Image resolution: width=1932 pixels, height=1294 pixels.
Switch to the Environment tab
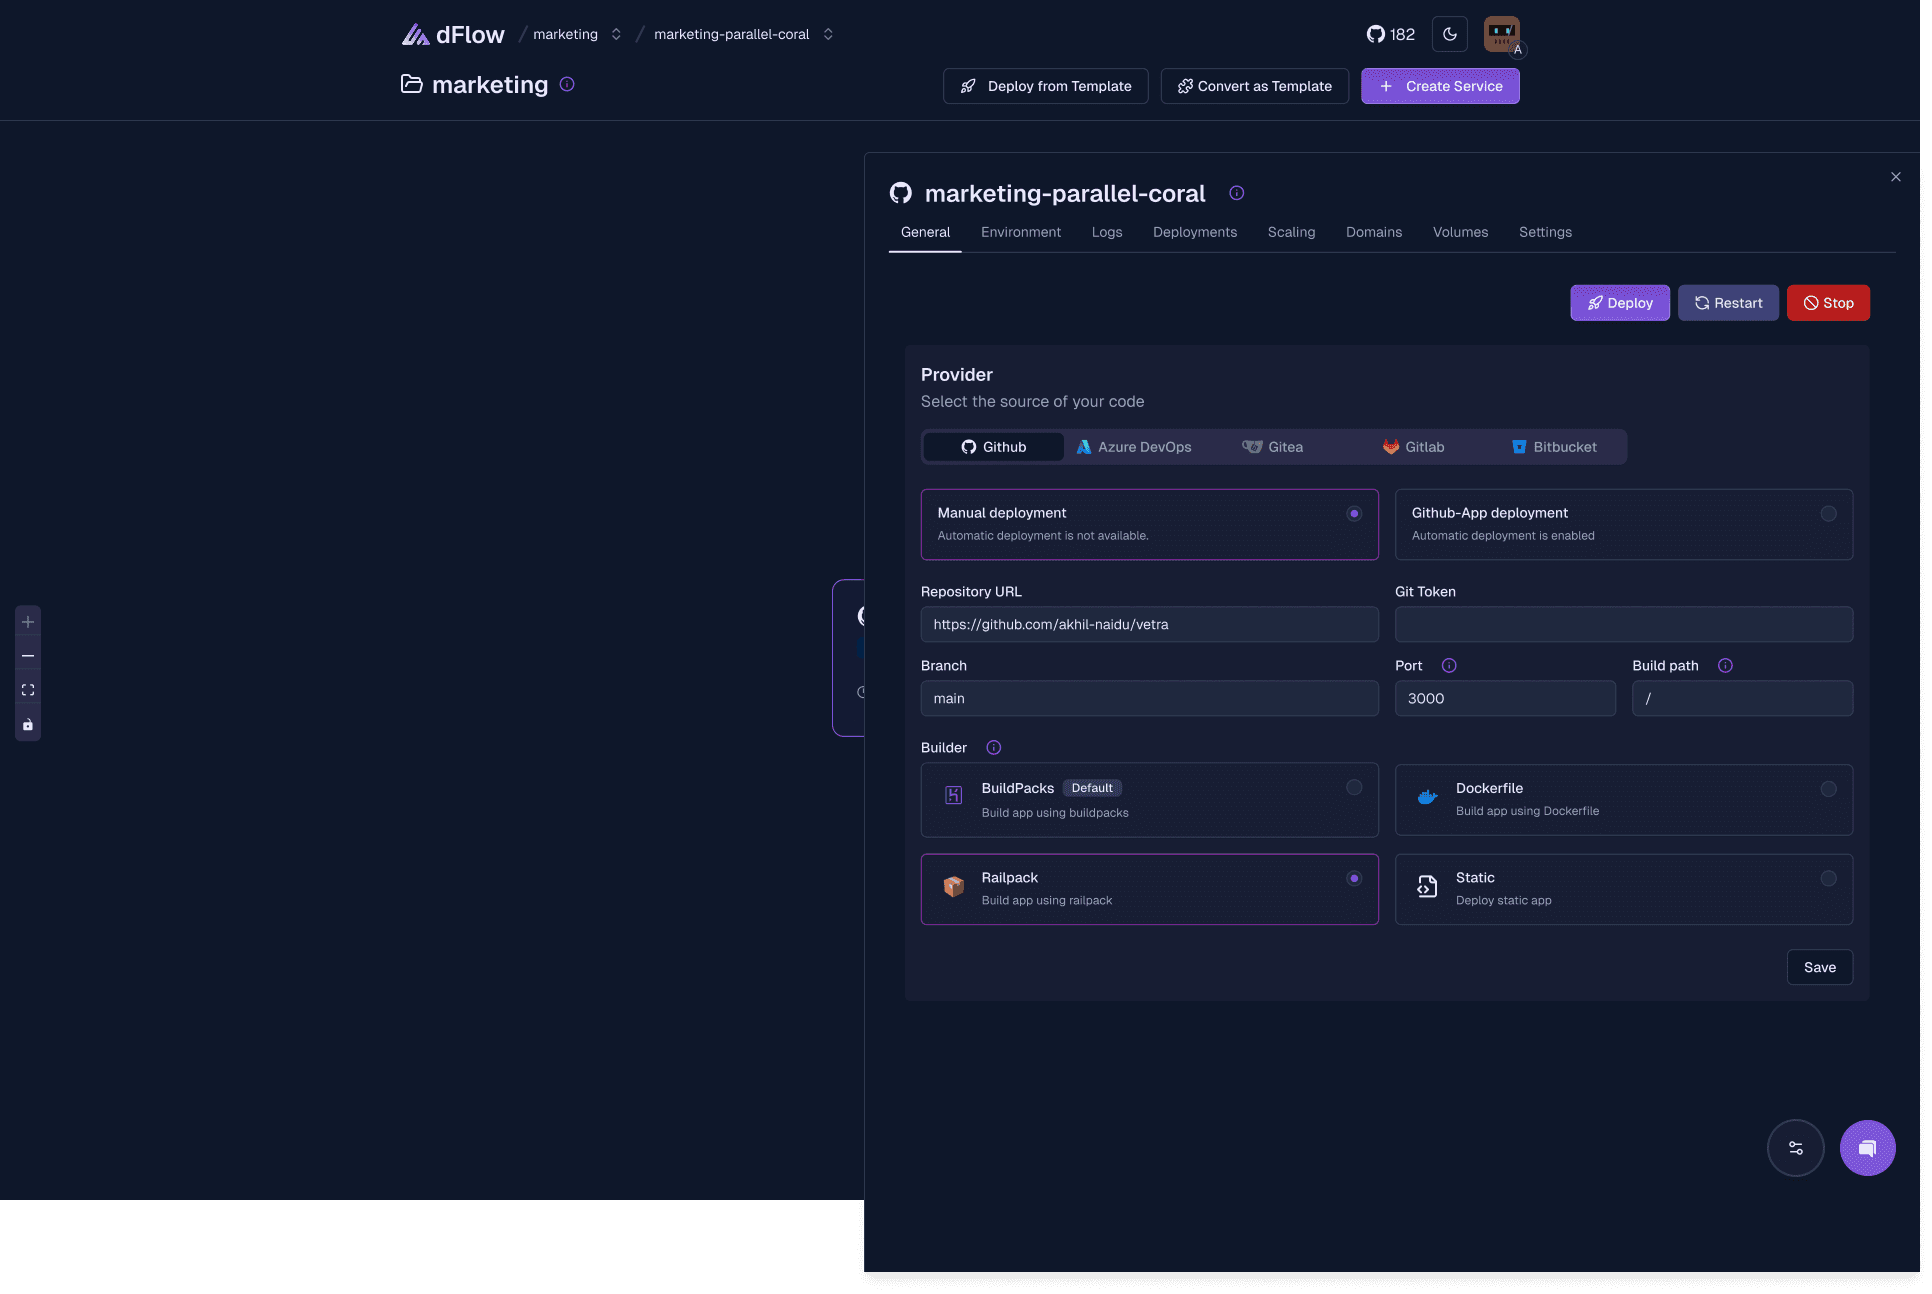pos(1020,232)
